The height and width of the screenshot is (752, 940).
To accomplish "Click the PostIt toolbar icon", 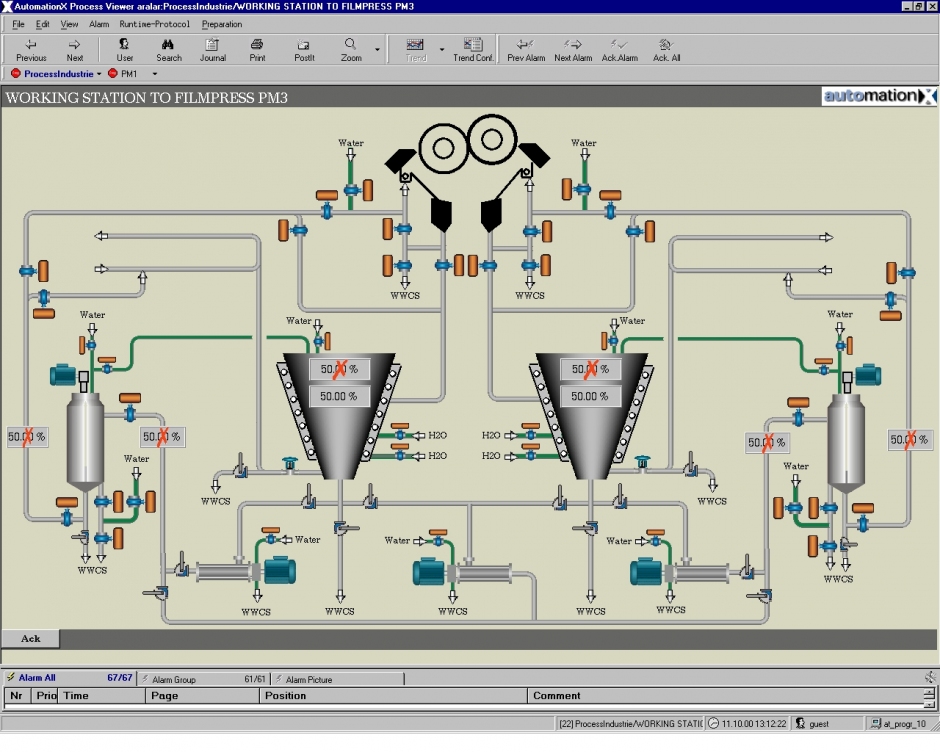I will click(x=304, y=50).
